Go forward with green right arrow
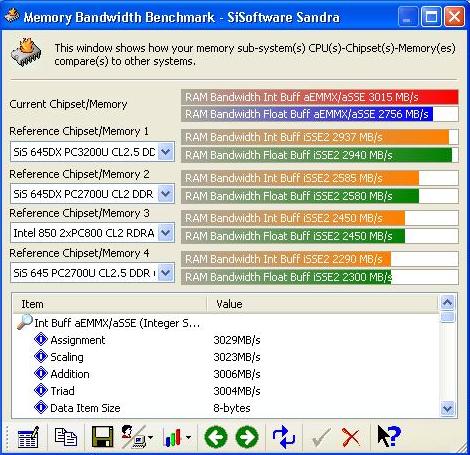470x455 pixels. coord(247,437)
